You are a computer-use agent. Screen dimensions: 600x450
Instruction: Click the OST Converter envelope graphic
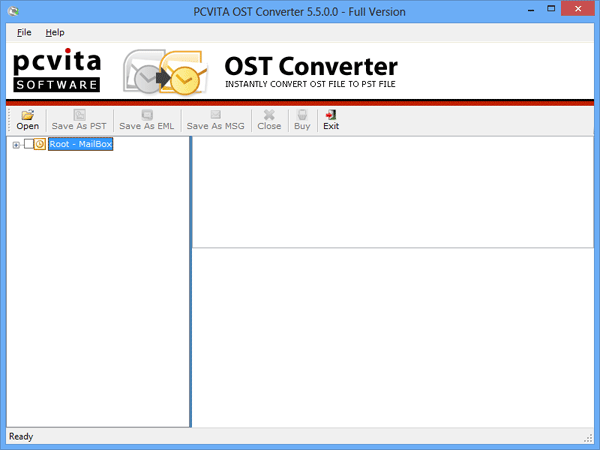tap(163, 72)
